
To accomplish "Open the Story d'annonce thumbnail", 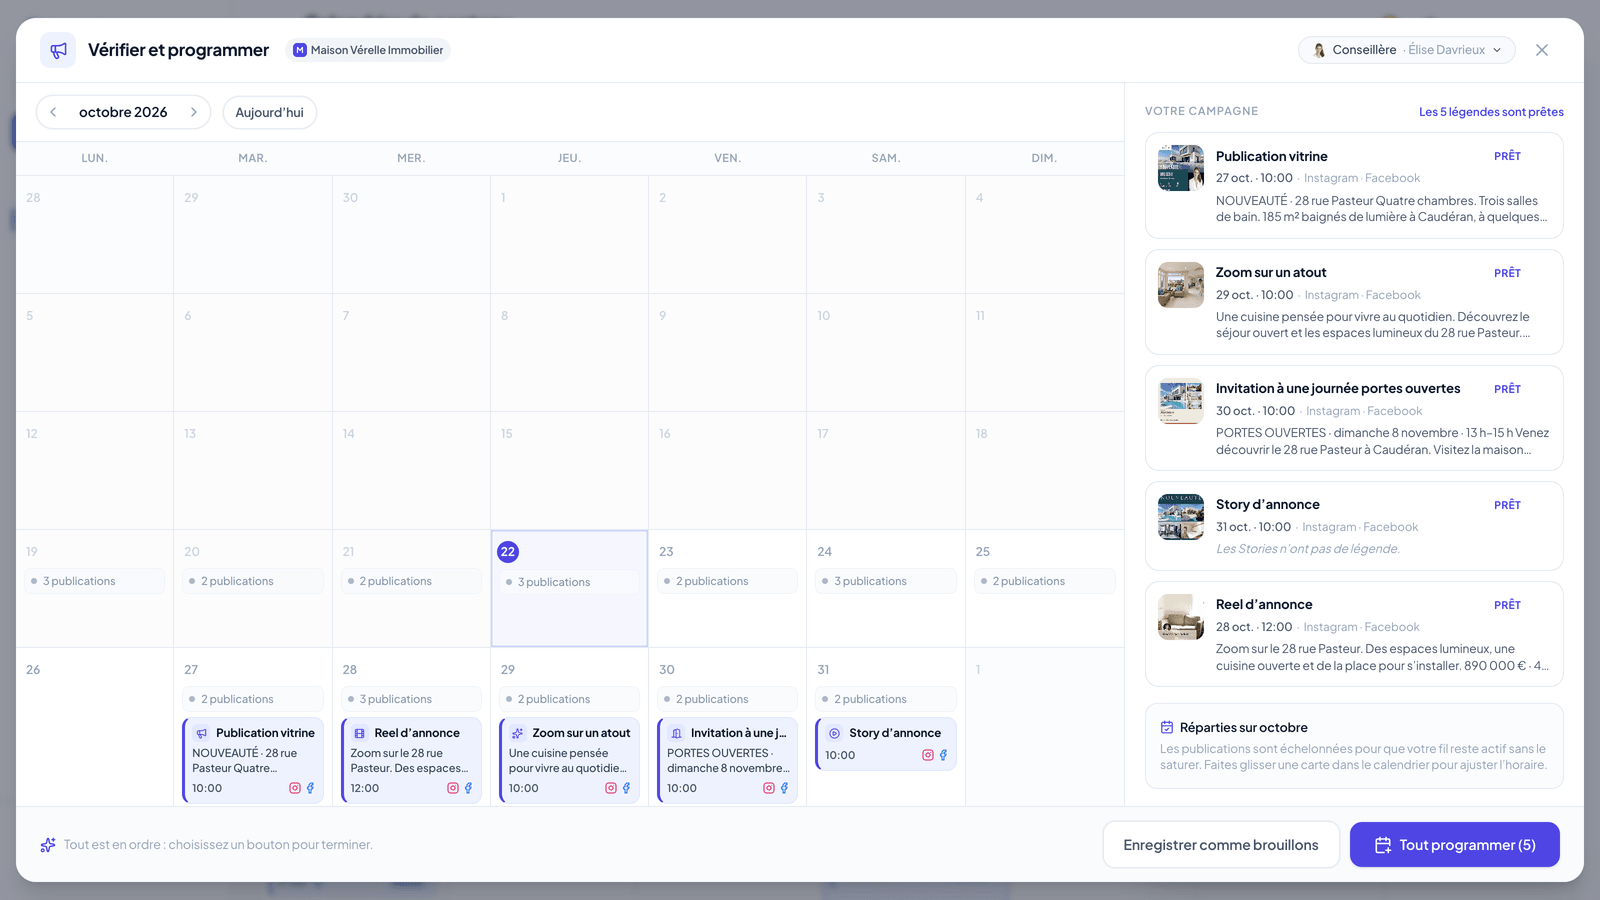I will [1181, 517].
